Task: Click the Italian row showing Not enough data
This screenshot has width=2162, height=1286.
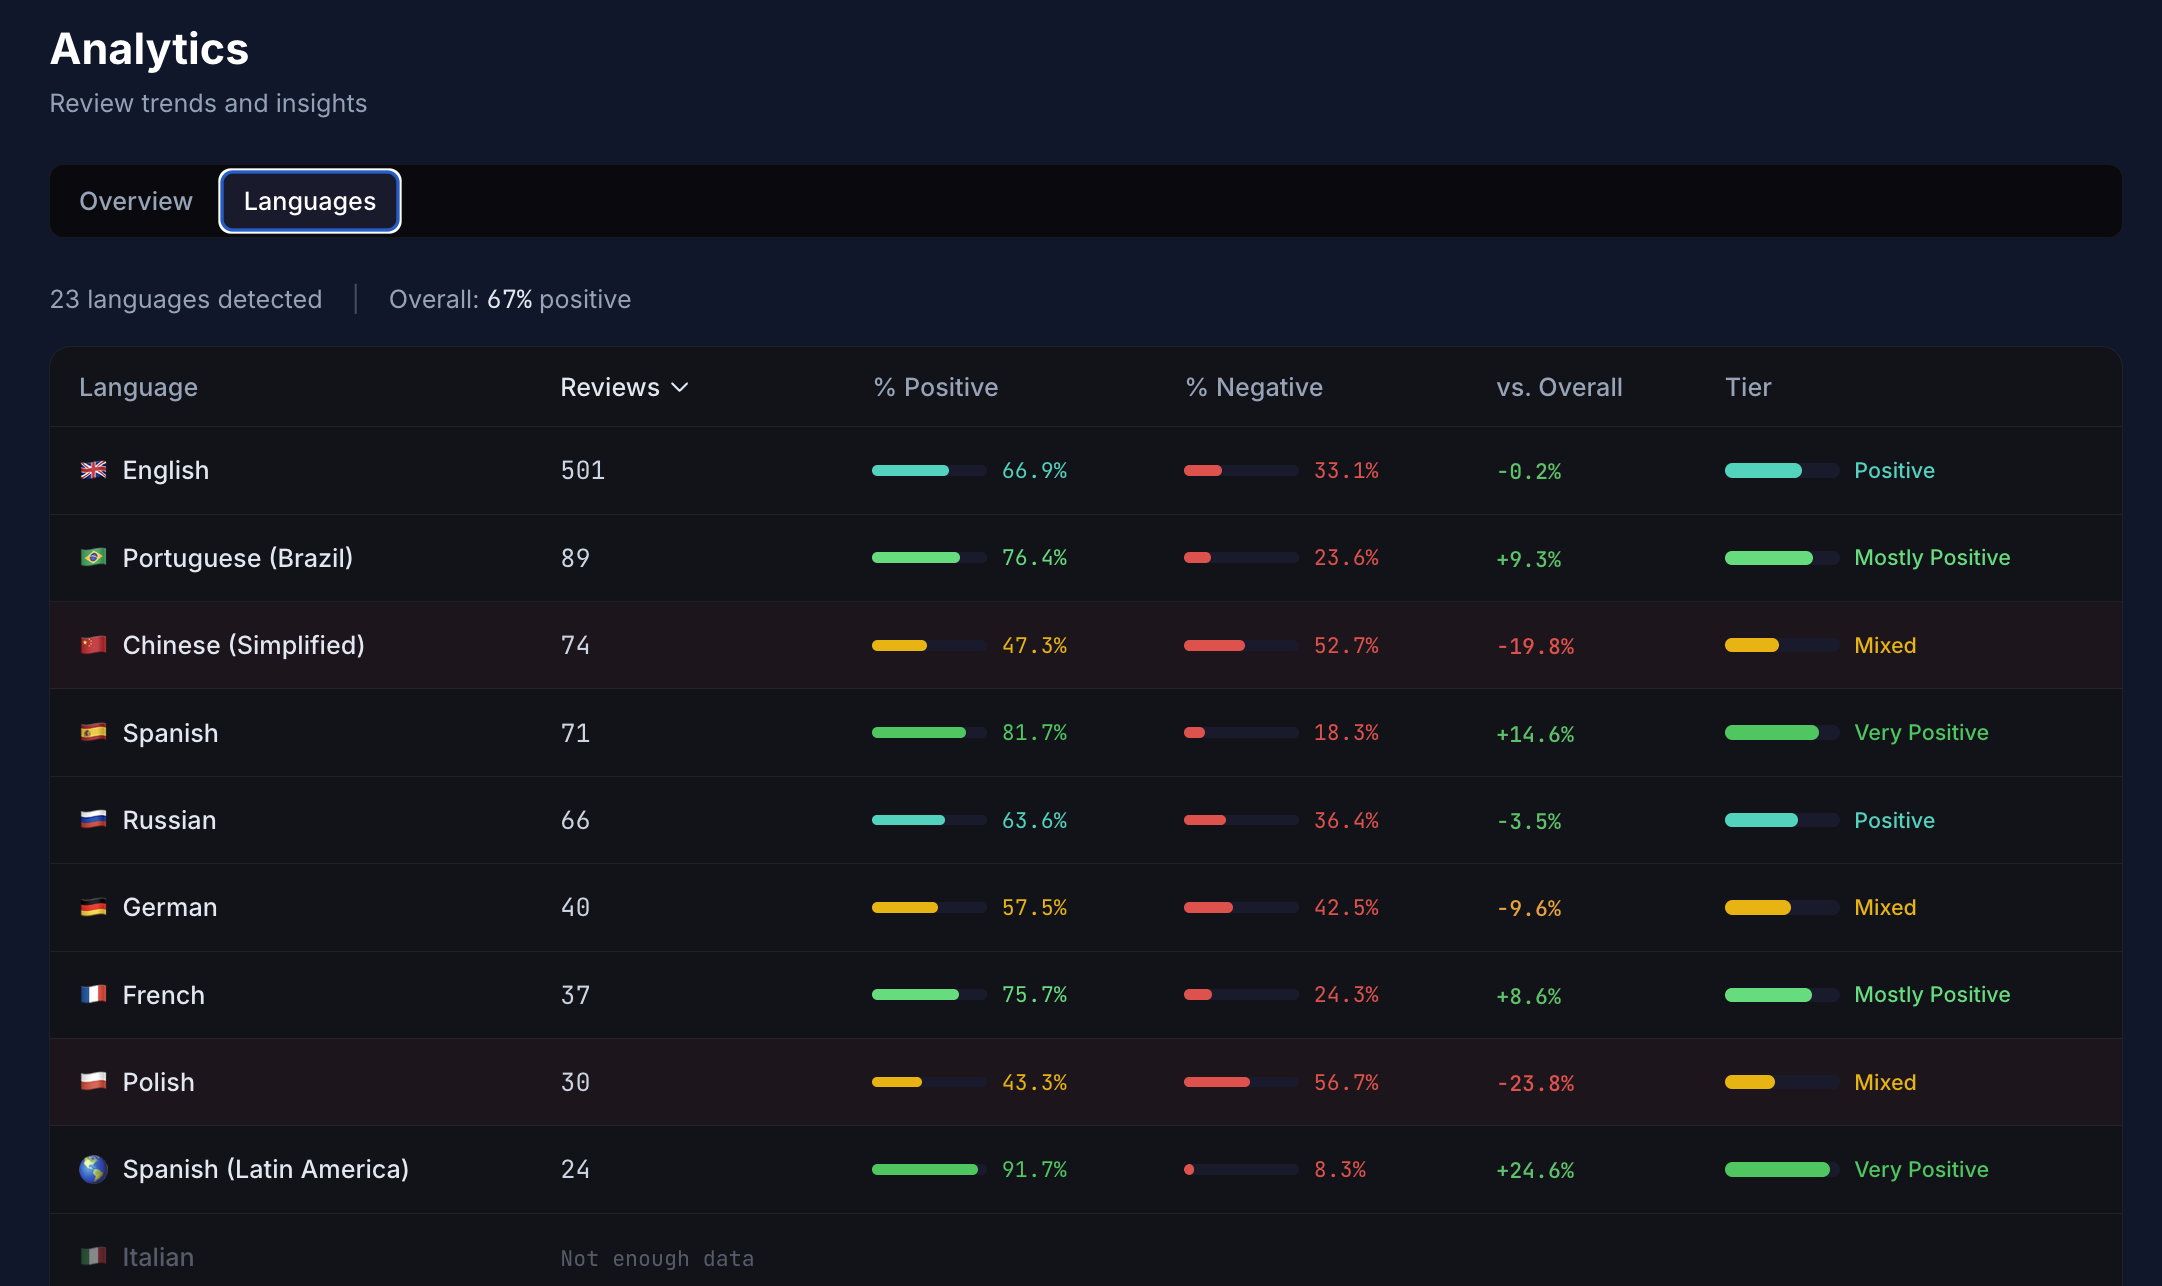Action: (657, 1257)
